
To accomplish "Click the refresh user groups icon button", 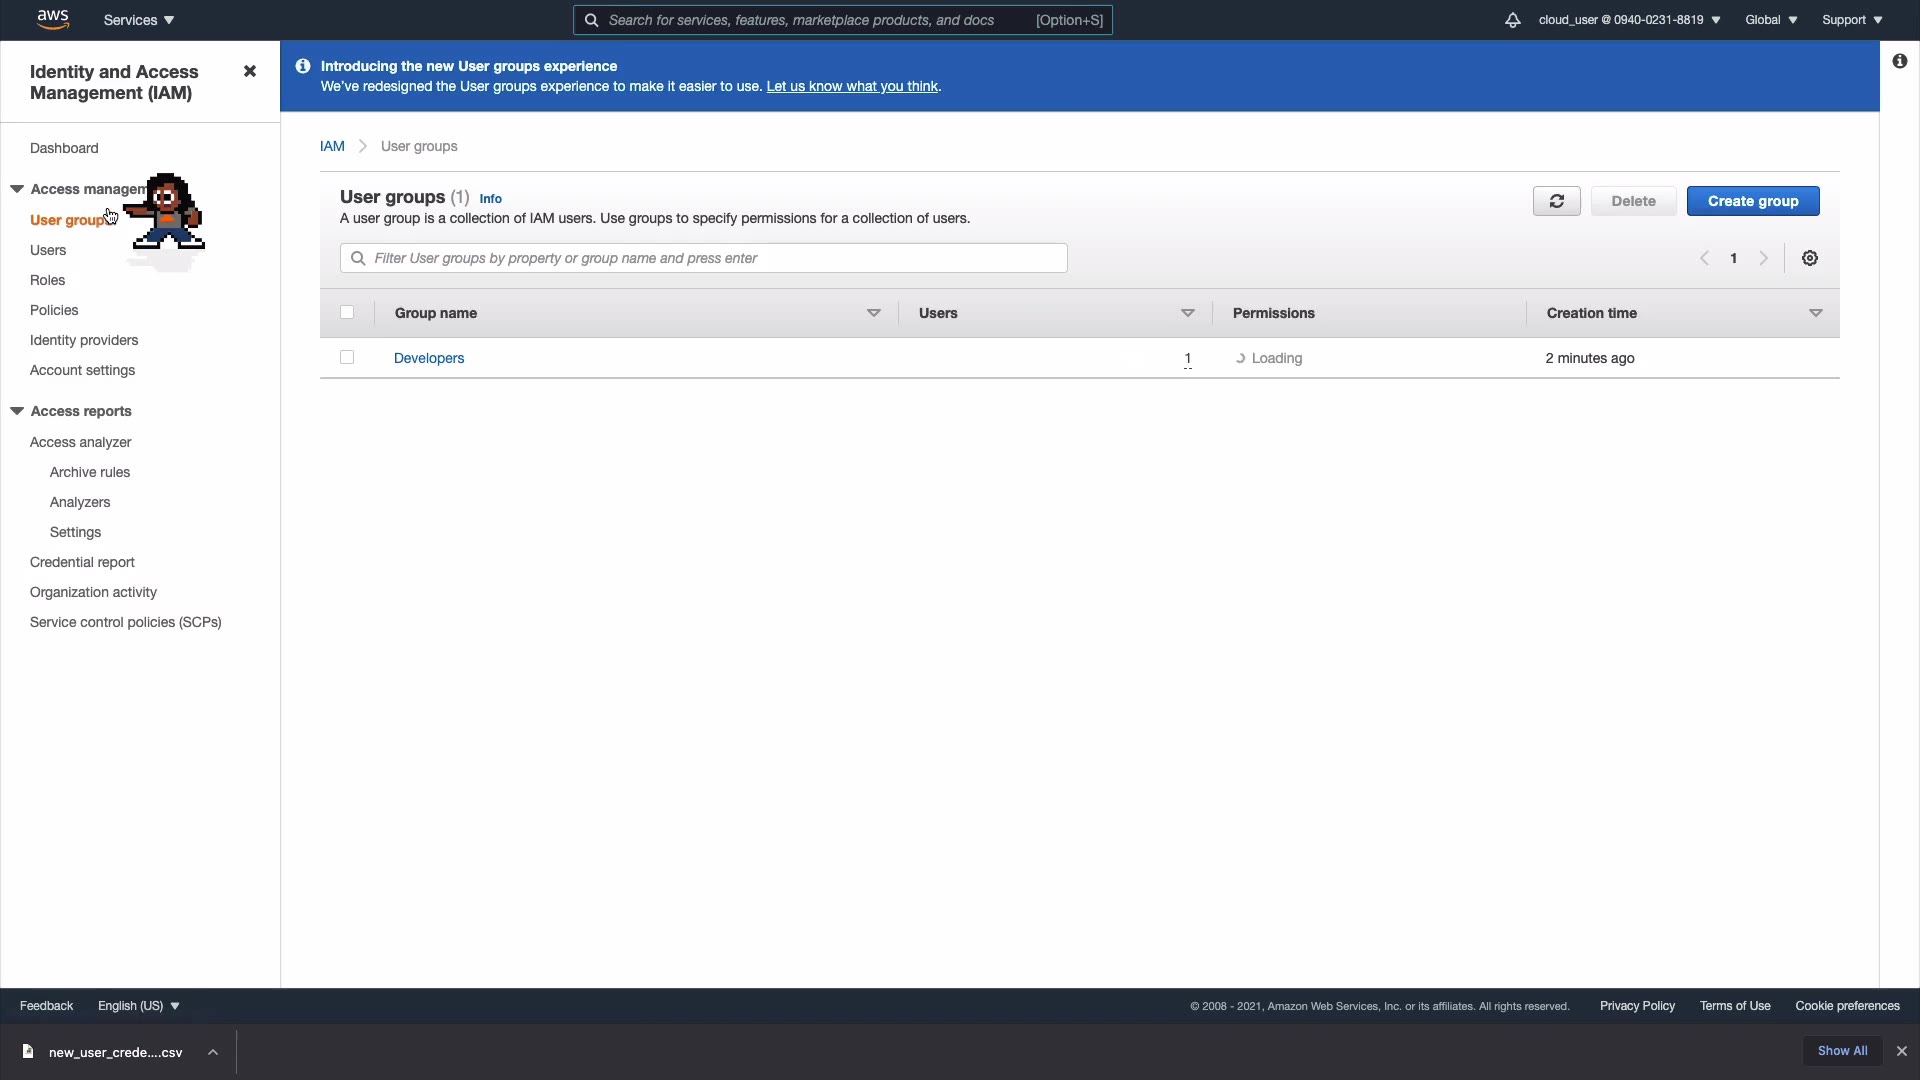I will pos(1556,201).
